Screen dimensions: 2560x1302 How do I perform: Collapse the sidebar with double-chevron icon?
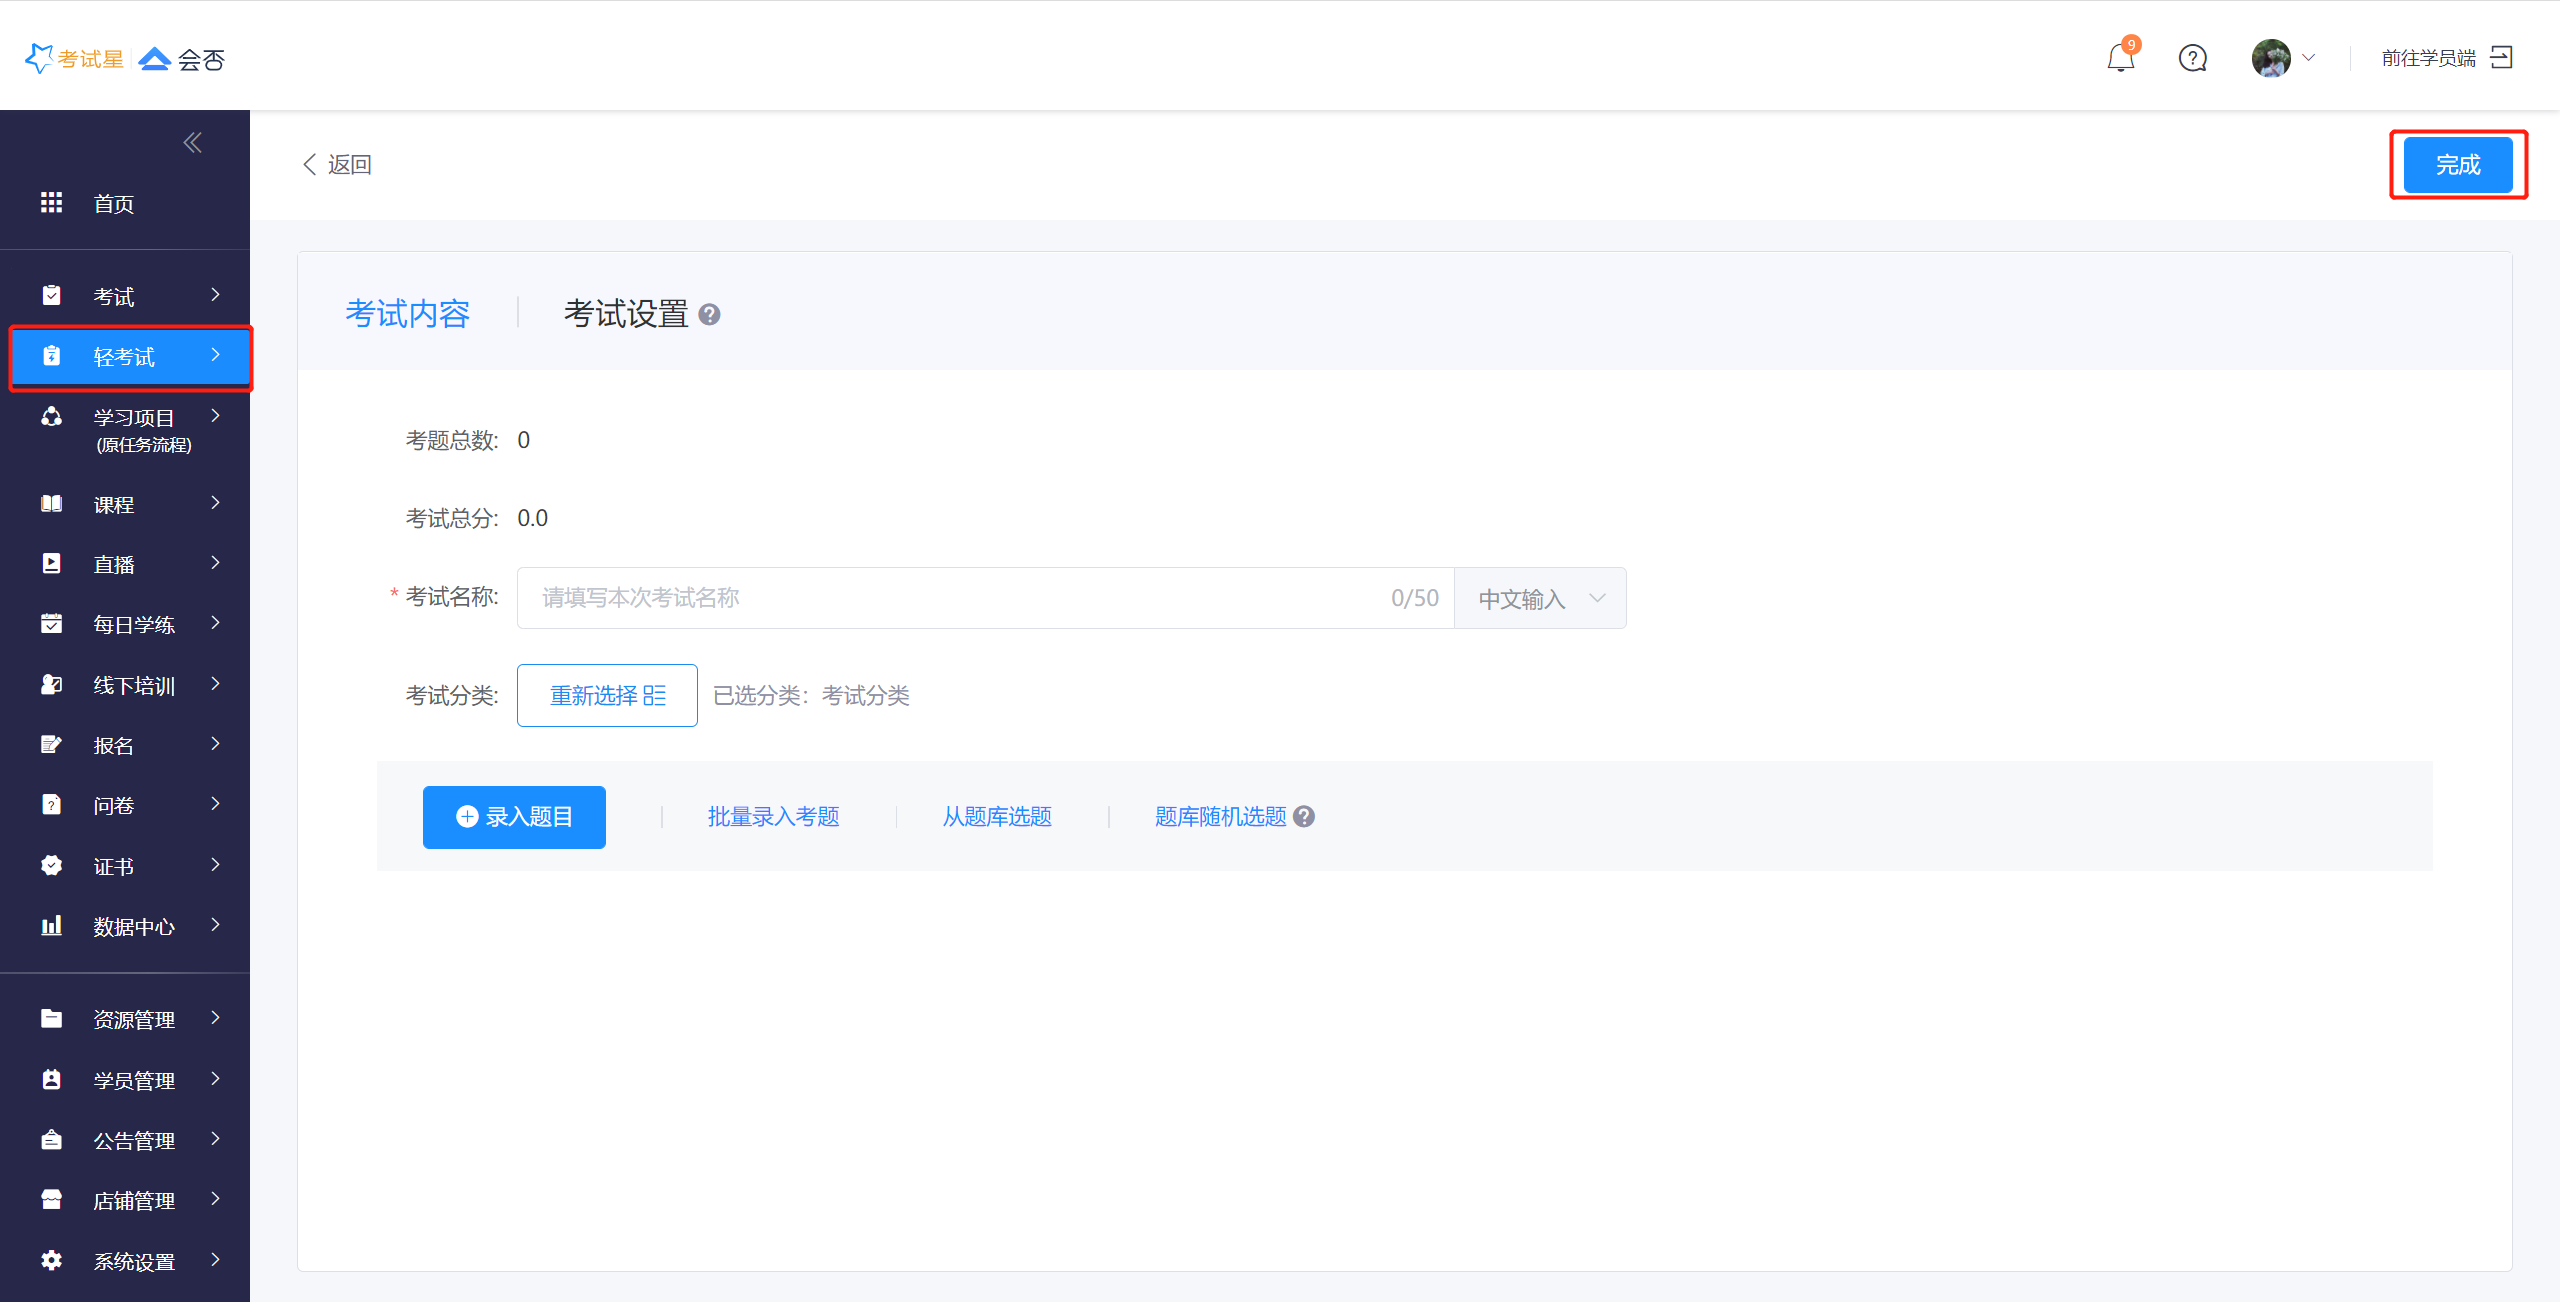click(x=193, y=143)
